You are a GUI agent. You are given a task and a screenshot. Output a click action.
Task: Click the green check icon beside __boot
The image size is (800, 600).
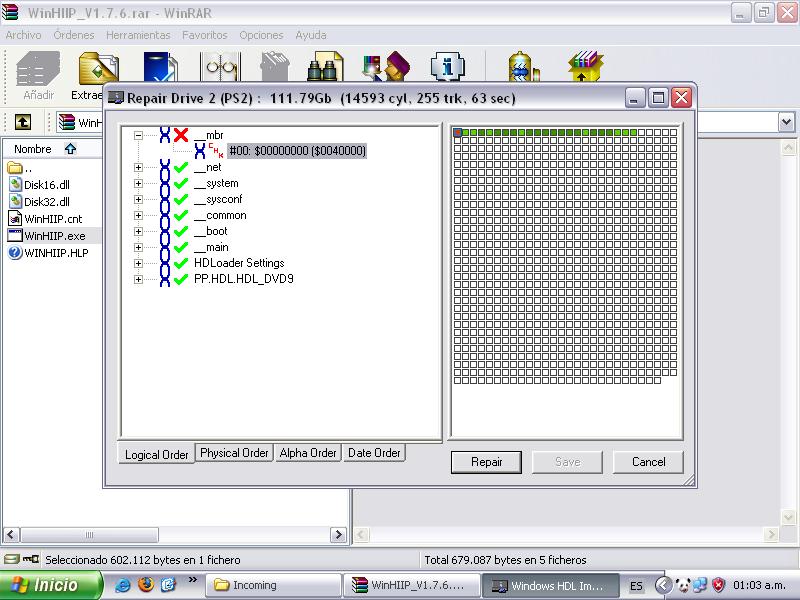(181, 231)
